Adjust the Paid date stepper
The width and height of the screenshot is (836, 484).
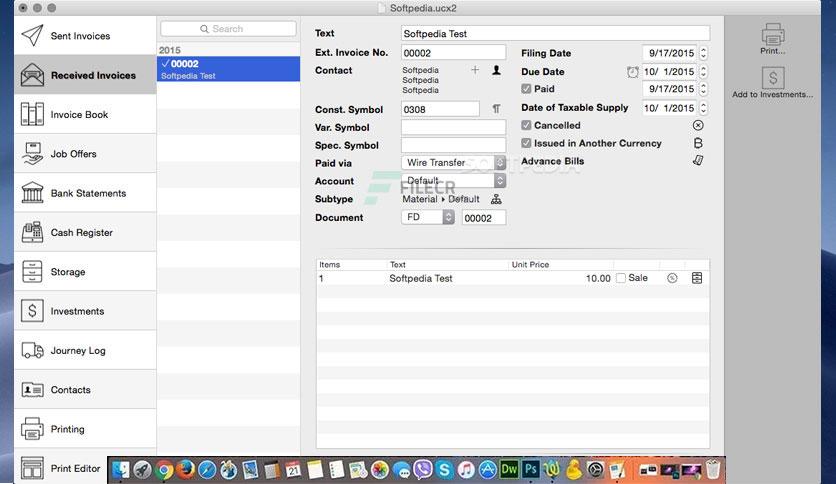(703, 89)
